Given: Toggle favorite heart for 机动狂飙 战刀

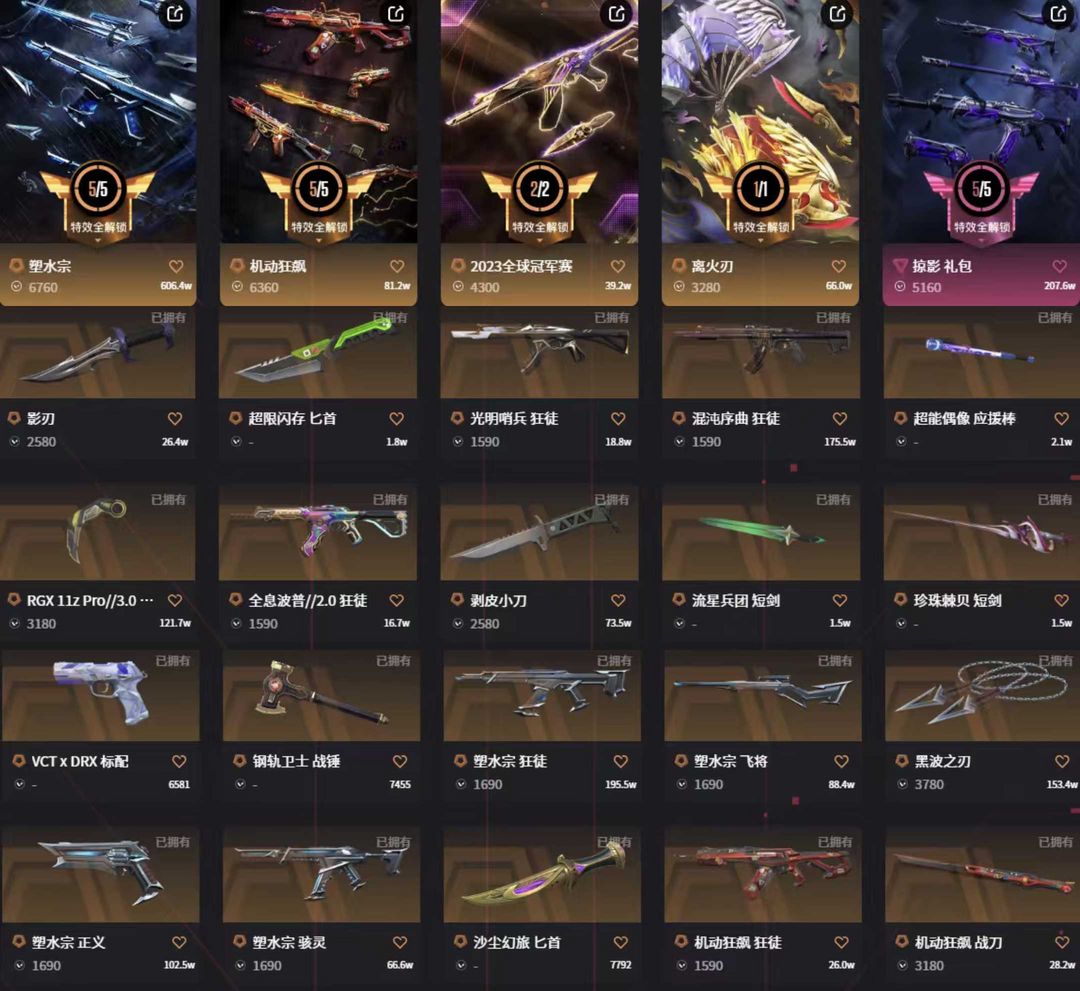Looking at the screenshot, I should click(x=1062, y=941).
